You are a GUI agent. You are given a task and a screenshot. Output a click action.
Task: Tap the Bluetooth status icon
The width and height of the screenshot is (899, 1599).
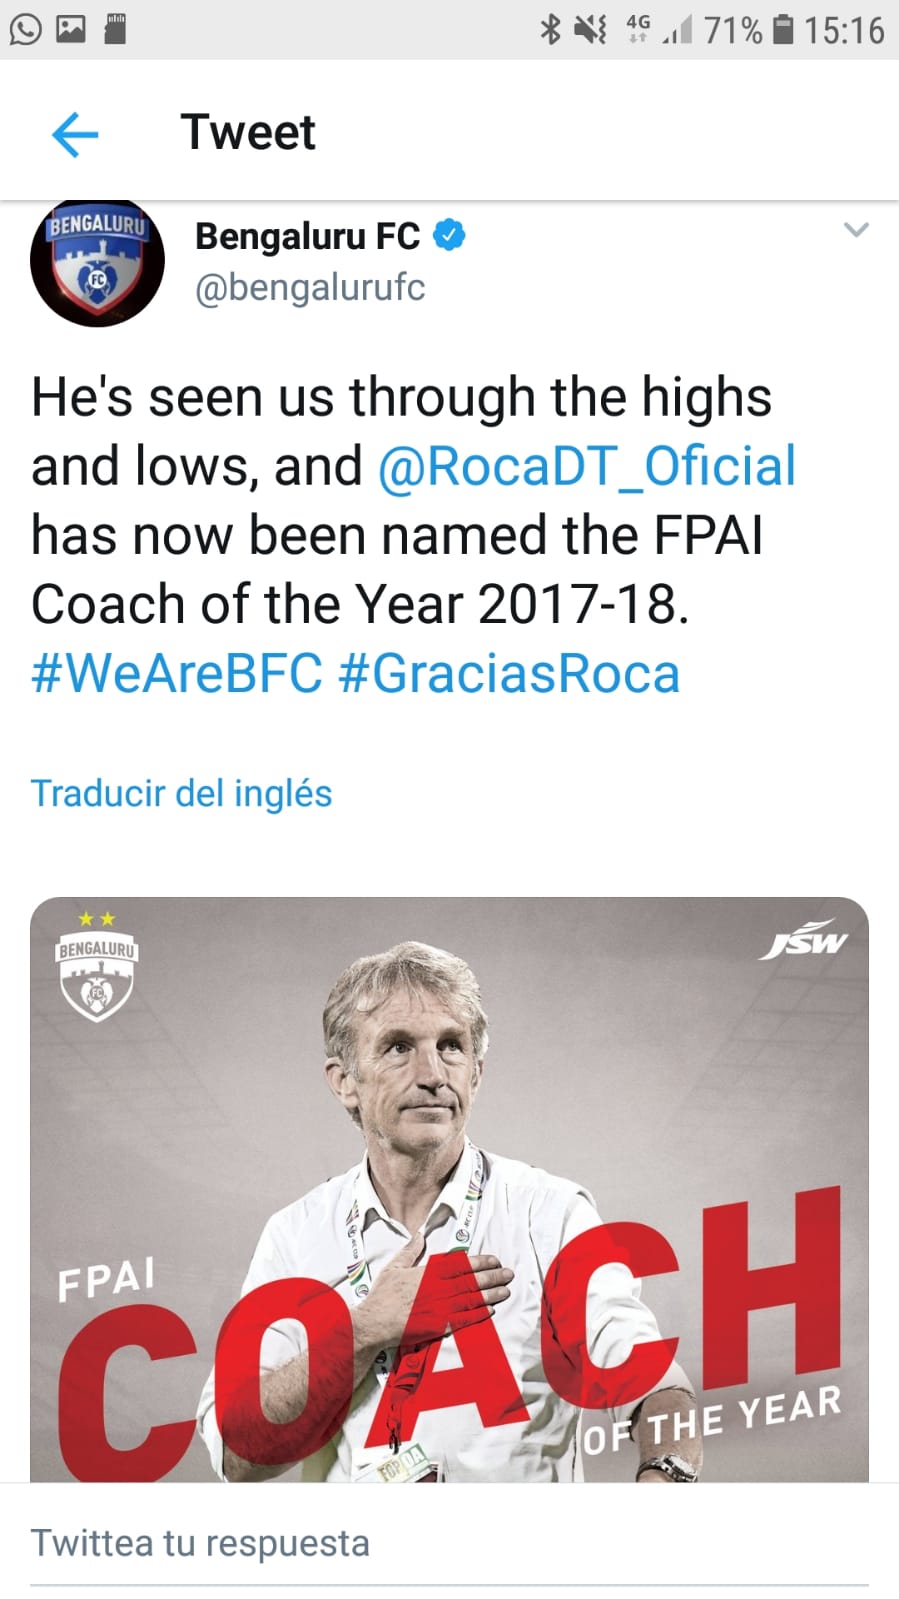[550, 30]
